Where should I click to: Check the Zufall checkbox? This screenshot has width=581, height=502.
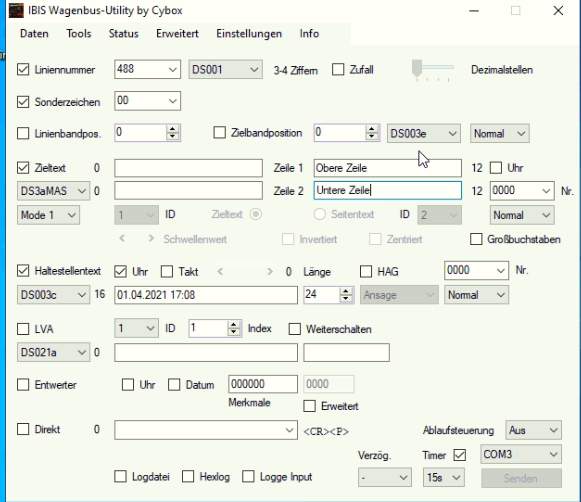(x=338, y=70)
